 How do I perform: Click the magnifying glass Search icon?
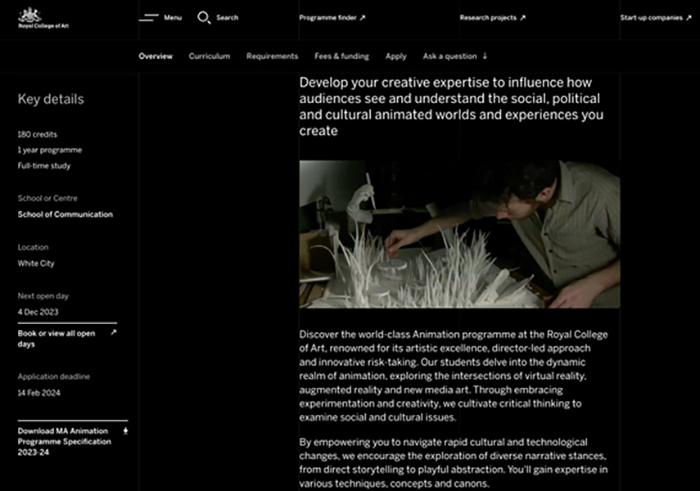point(204,18)
